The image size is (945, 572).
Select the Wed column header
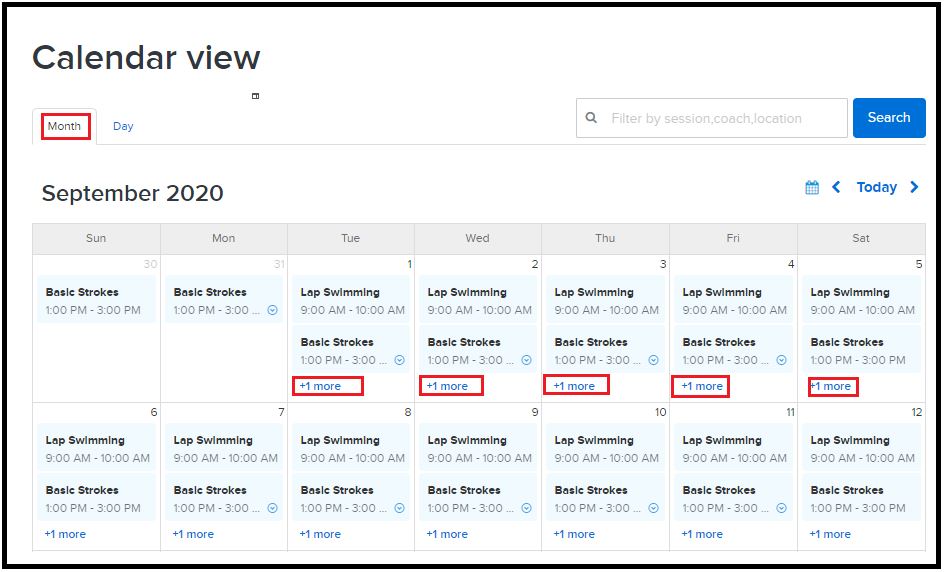(478, 239)
